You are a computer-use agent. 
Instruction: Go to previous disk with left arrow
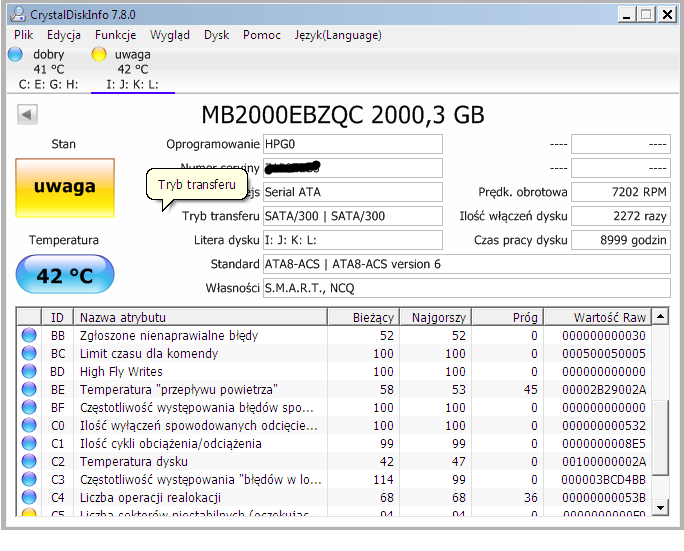click(x=27, y=115)
